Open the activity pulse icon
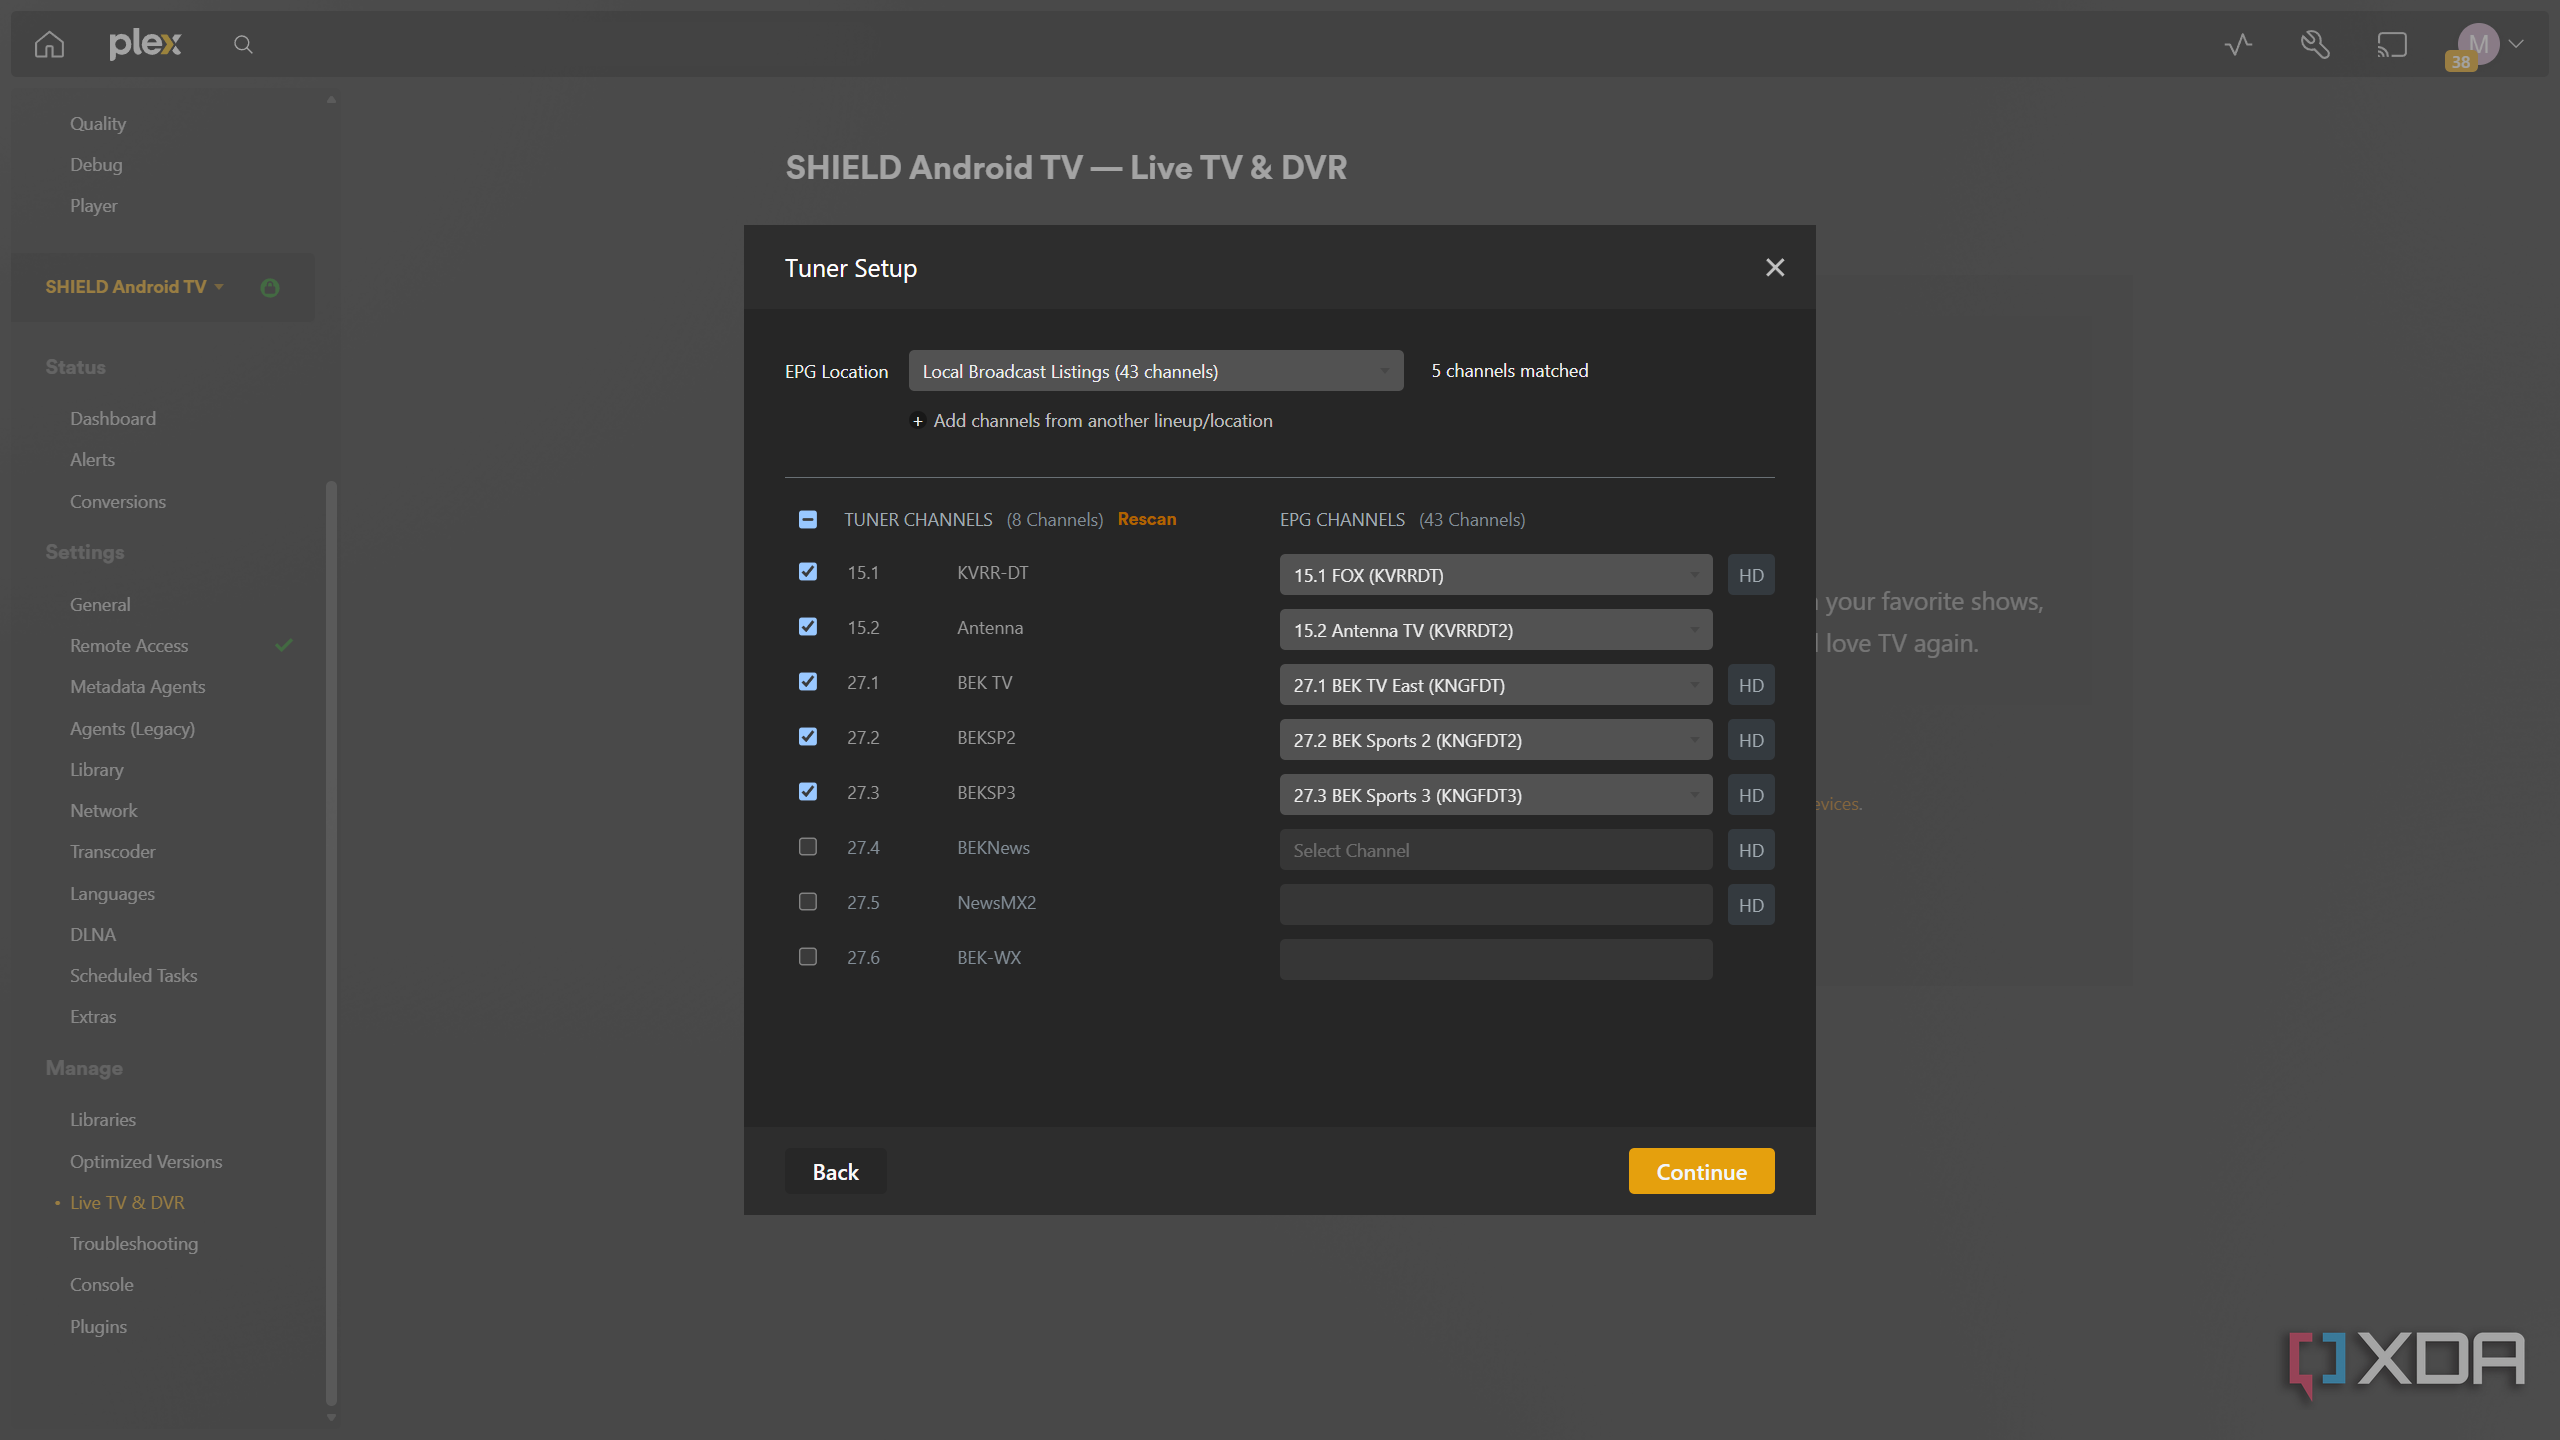This screenshot has height=1440, width=2560. 2238,44
